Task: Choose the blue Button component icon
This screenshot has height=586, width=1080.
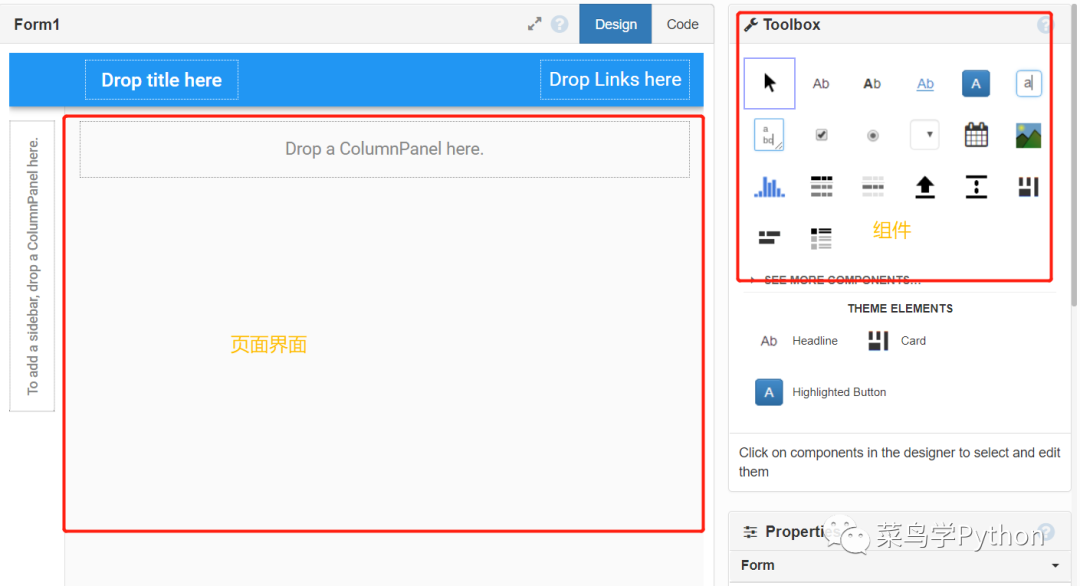Action: point(976,83)
